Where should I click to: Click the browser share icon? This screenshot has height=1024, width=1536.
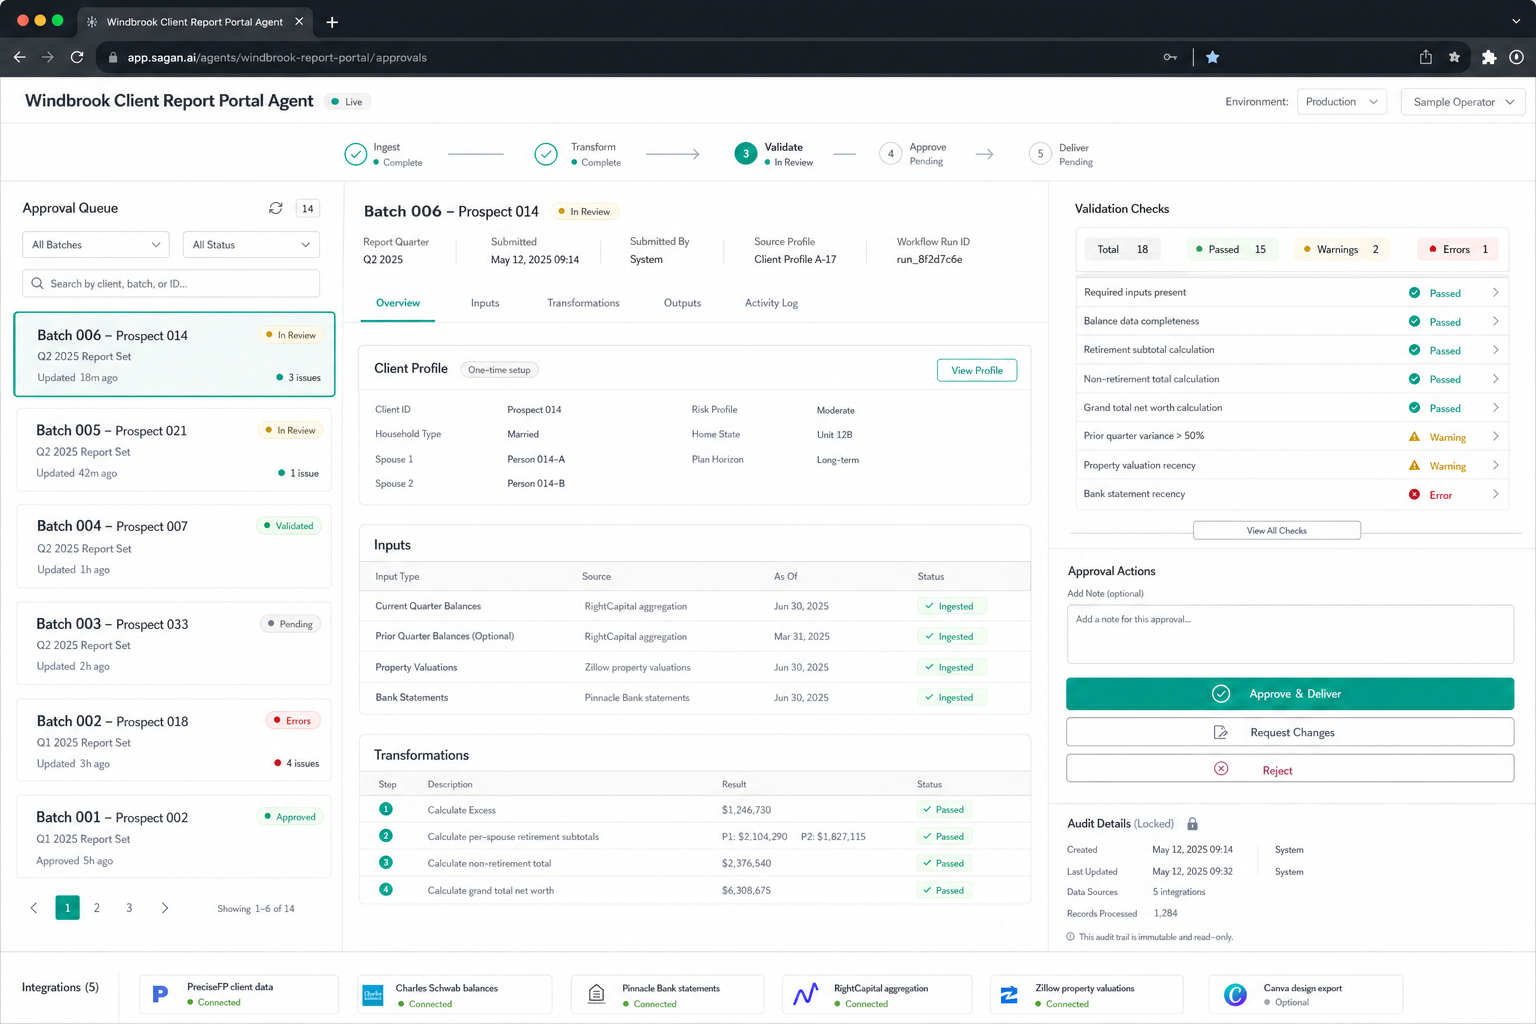pyautogui.click(x=1426, y=57)
